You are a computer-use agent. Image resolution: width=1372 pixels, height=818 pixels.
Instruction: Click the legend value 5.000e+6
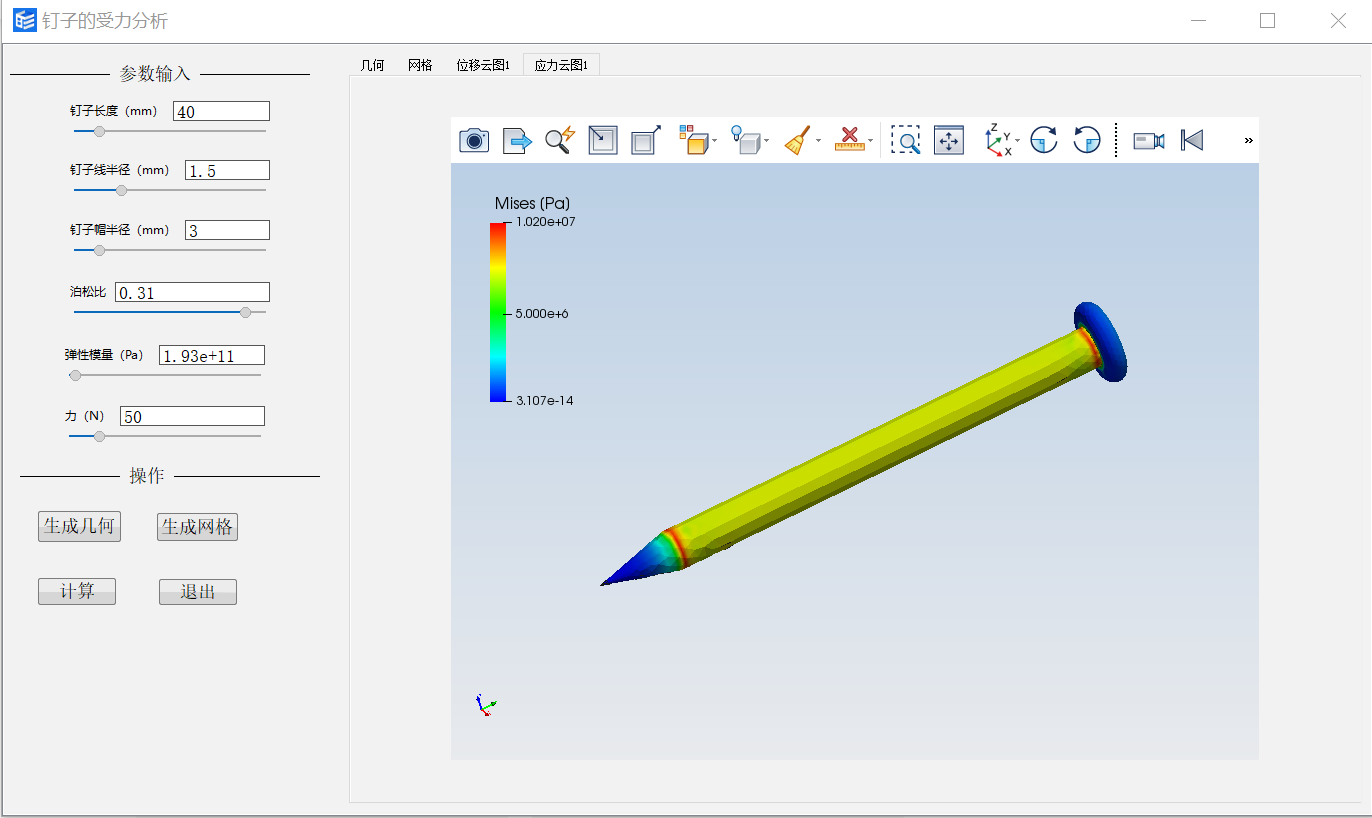pyautogui.click(x=543, y=314)
